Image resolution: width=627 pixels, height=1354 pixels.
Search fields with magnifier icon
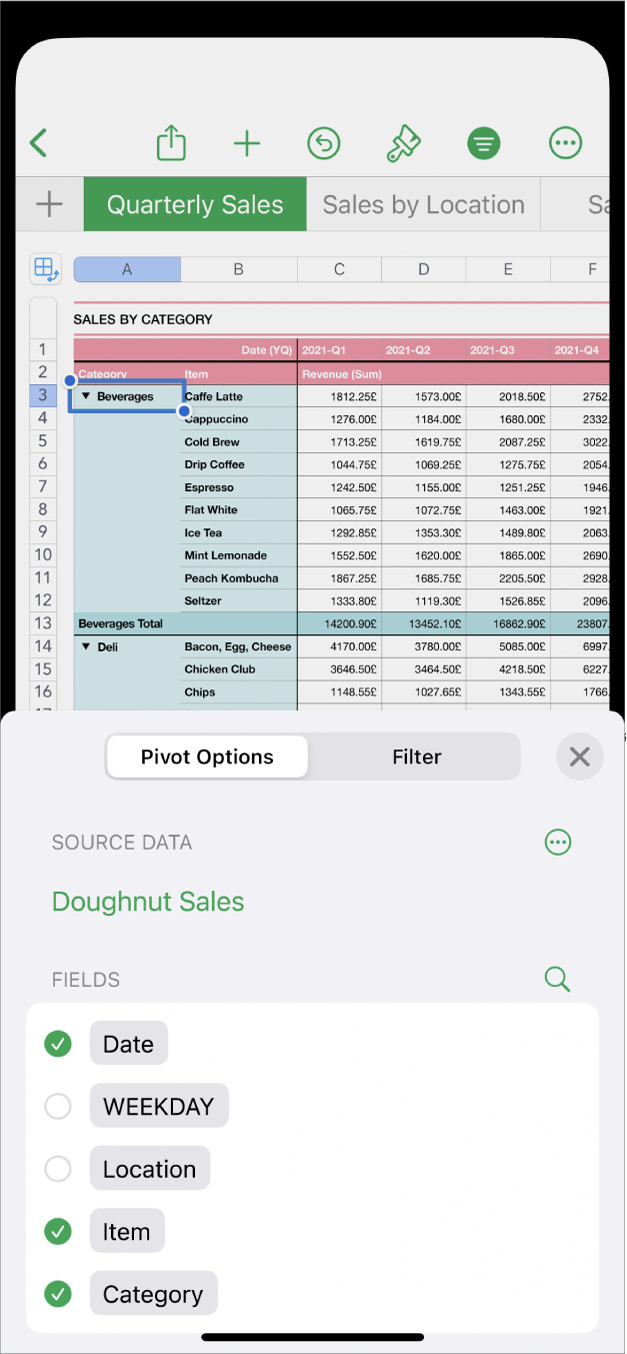click(557, 979)
